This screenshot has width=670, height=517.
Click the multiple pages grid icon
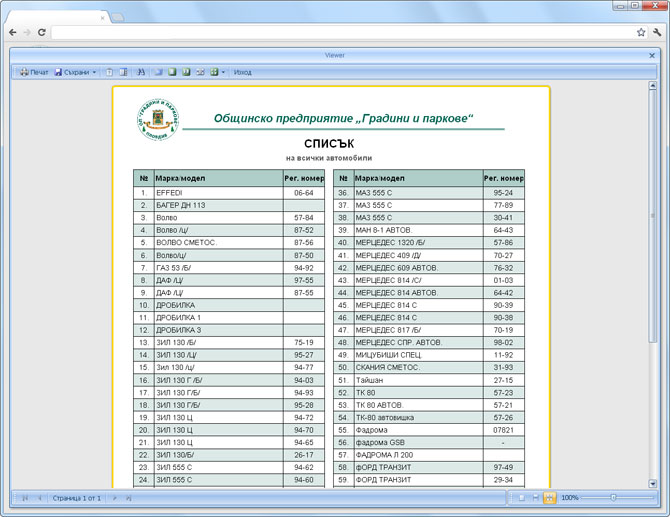(x=215, y=72)
